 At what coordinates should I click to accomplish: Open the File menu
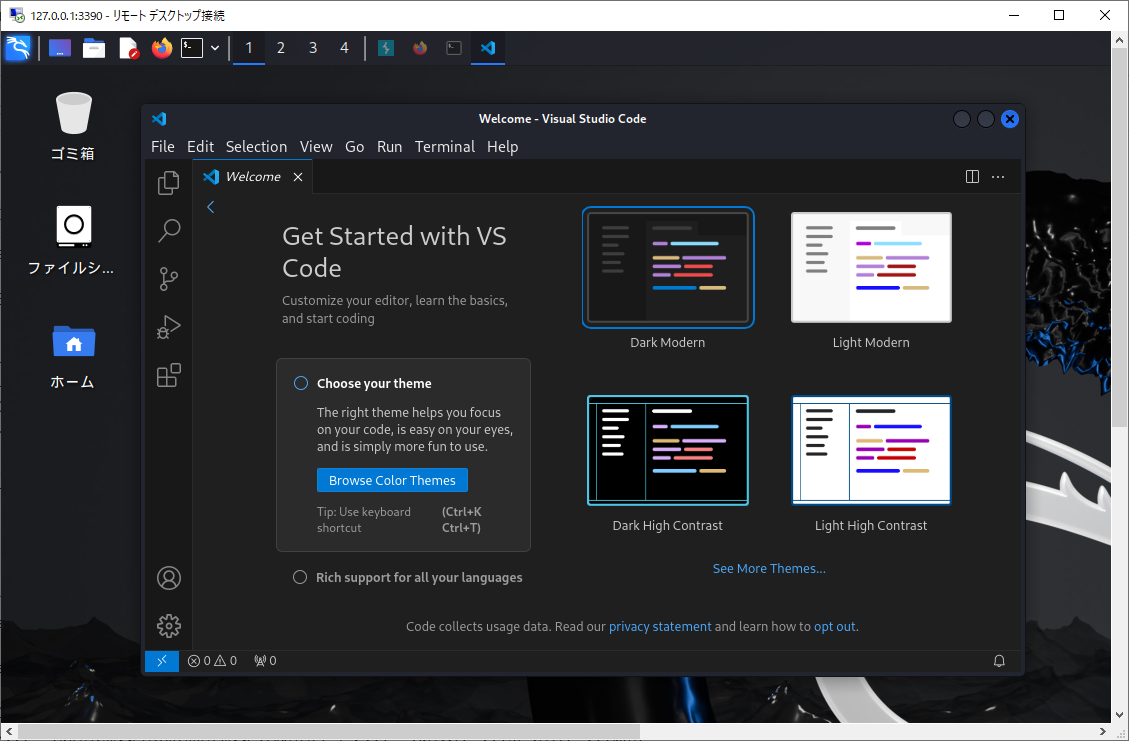pos(163,147)
